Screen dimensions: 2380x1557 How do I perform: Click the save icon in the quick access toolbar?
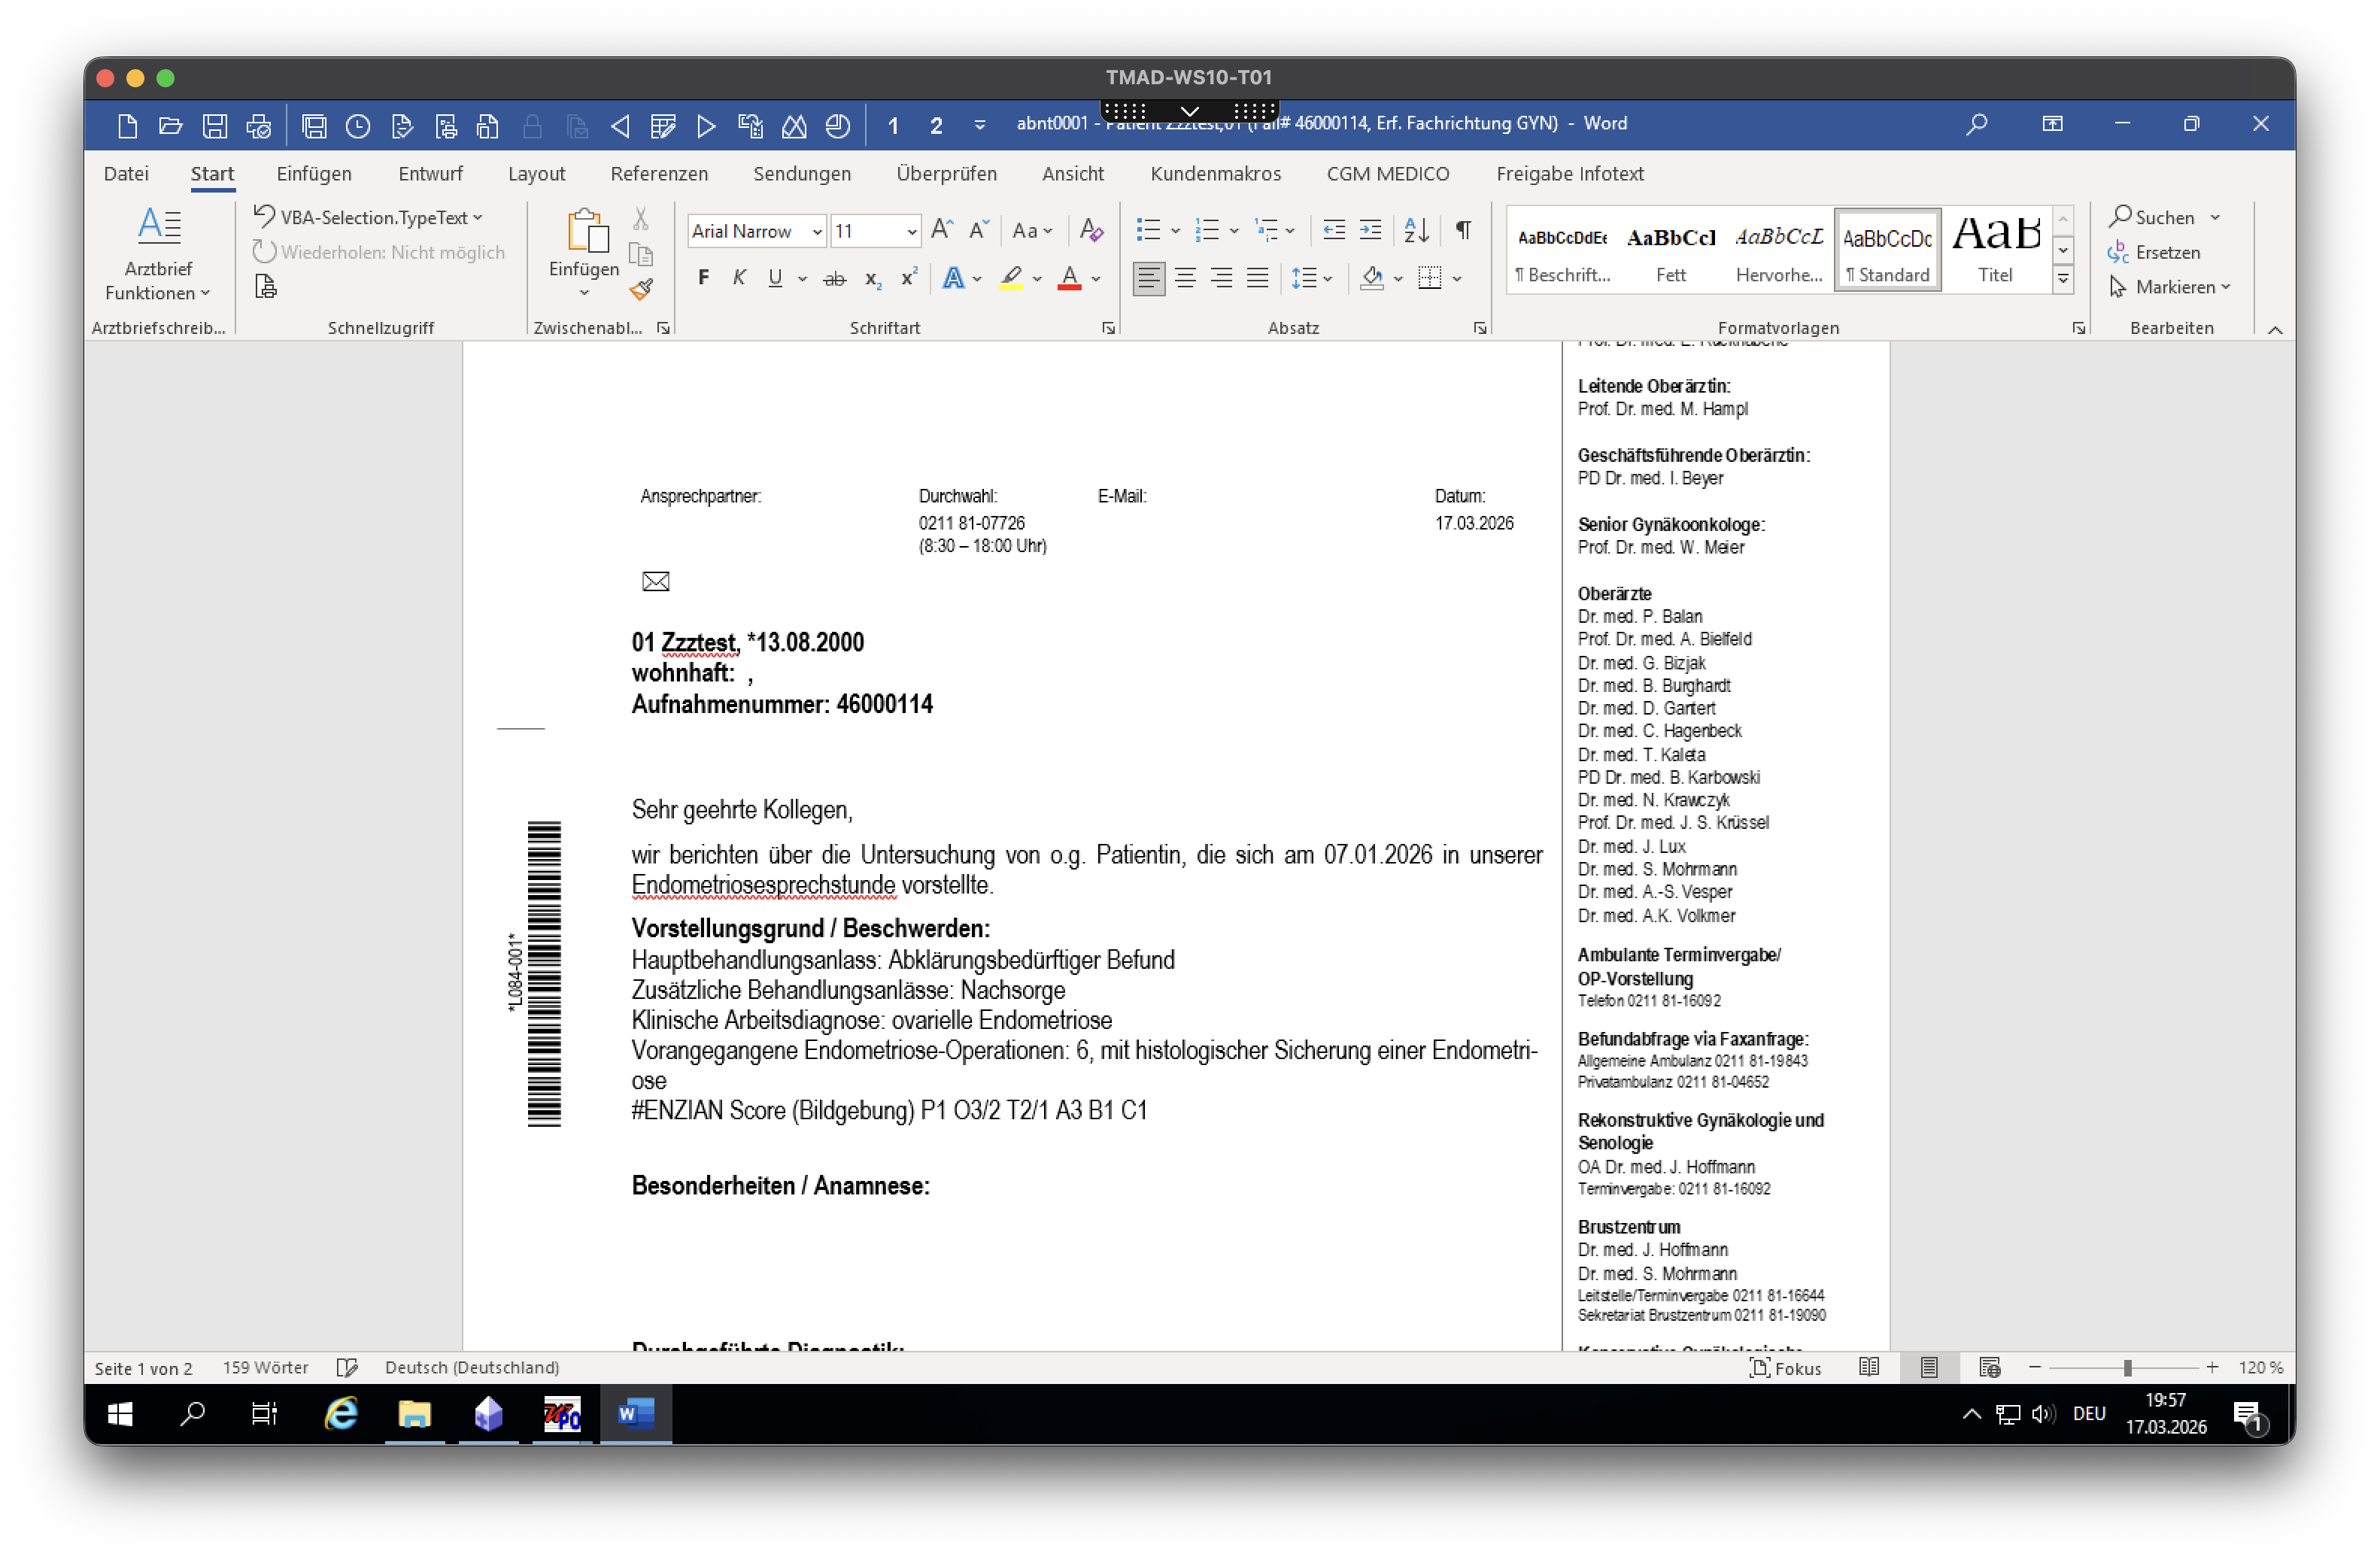214,125
